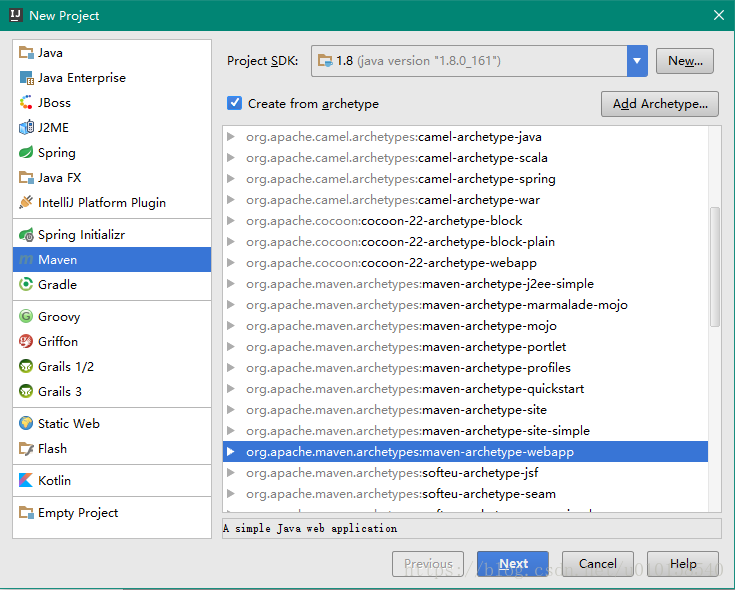
Task: Select maven-archetype-site-simple text row
Action: 418,431
